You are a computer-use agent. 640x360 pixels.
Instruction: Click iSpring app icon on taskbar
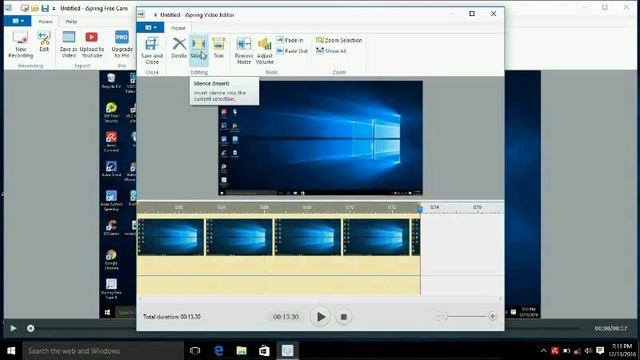pos(287,351)
